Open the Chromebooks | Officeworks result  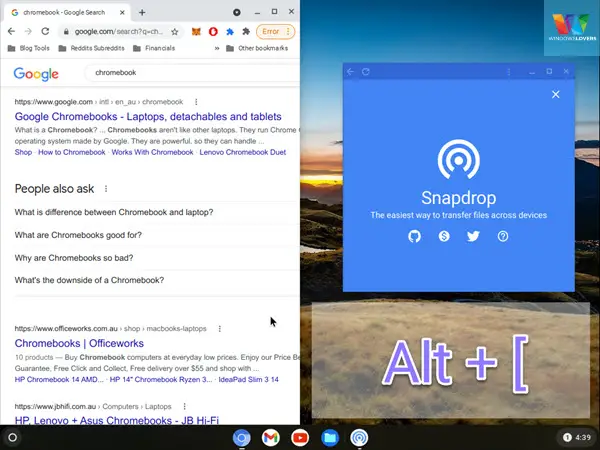[x=79, y=343]
